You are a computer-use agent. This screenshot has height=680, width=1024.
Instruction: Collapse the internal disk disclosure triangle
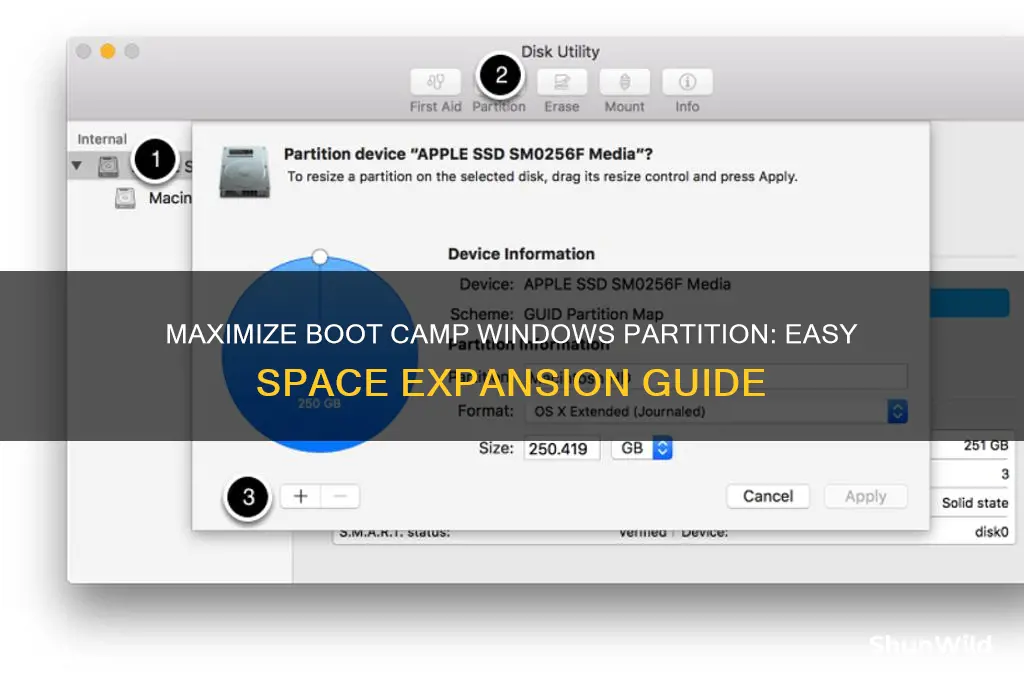coord(76,166)
